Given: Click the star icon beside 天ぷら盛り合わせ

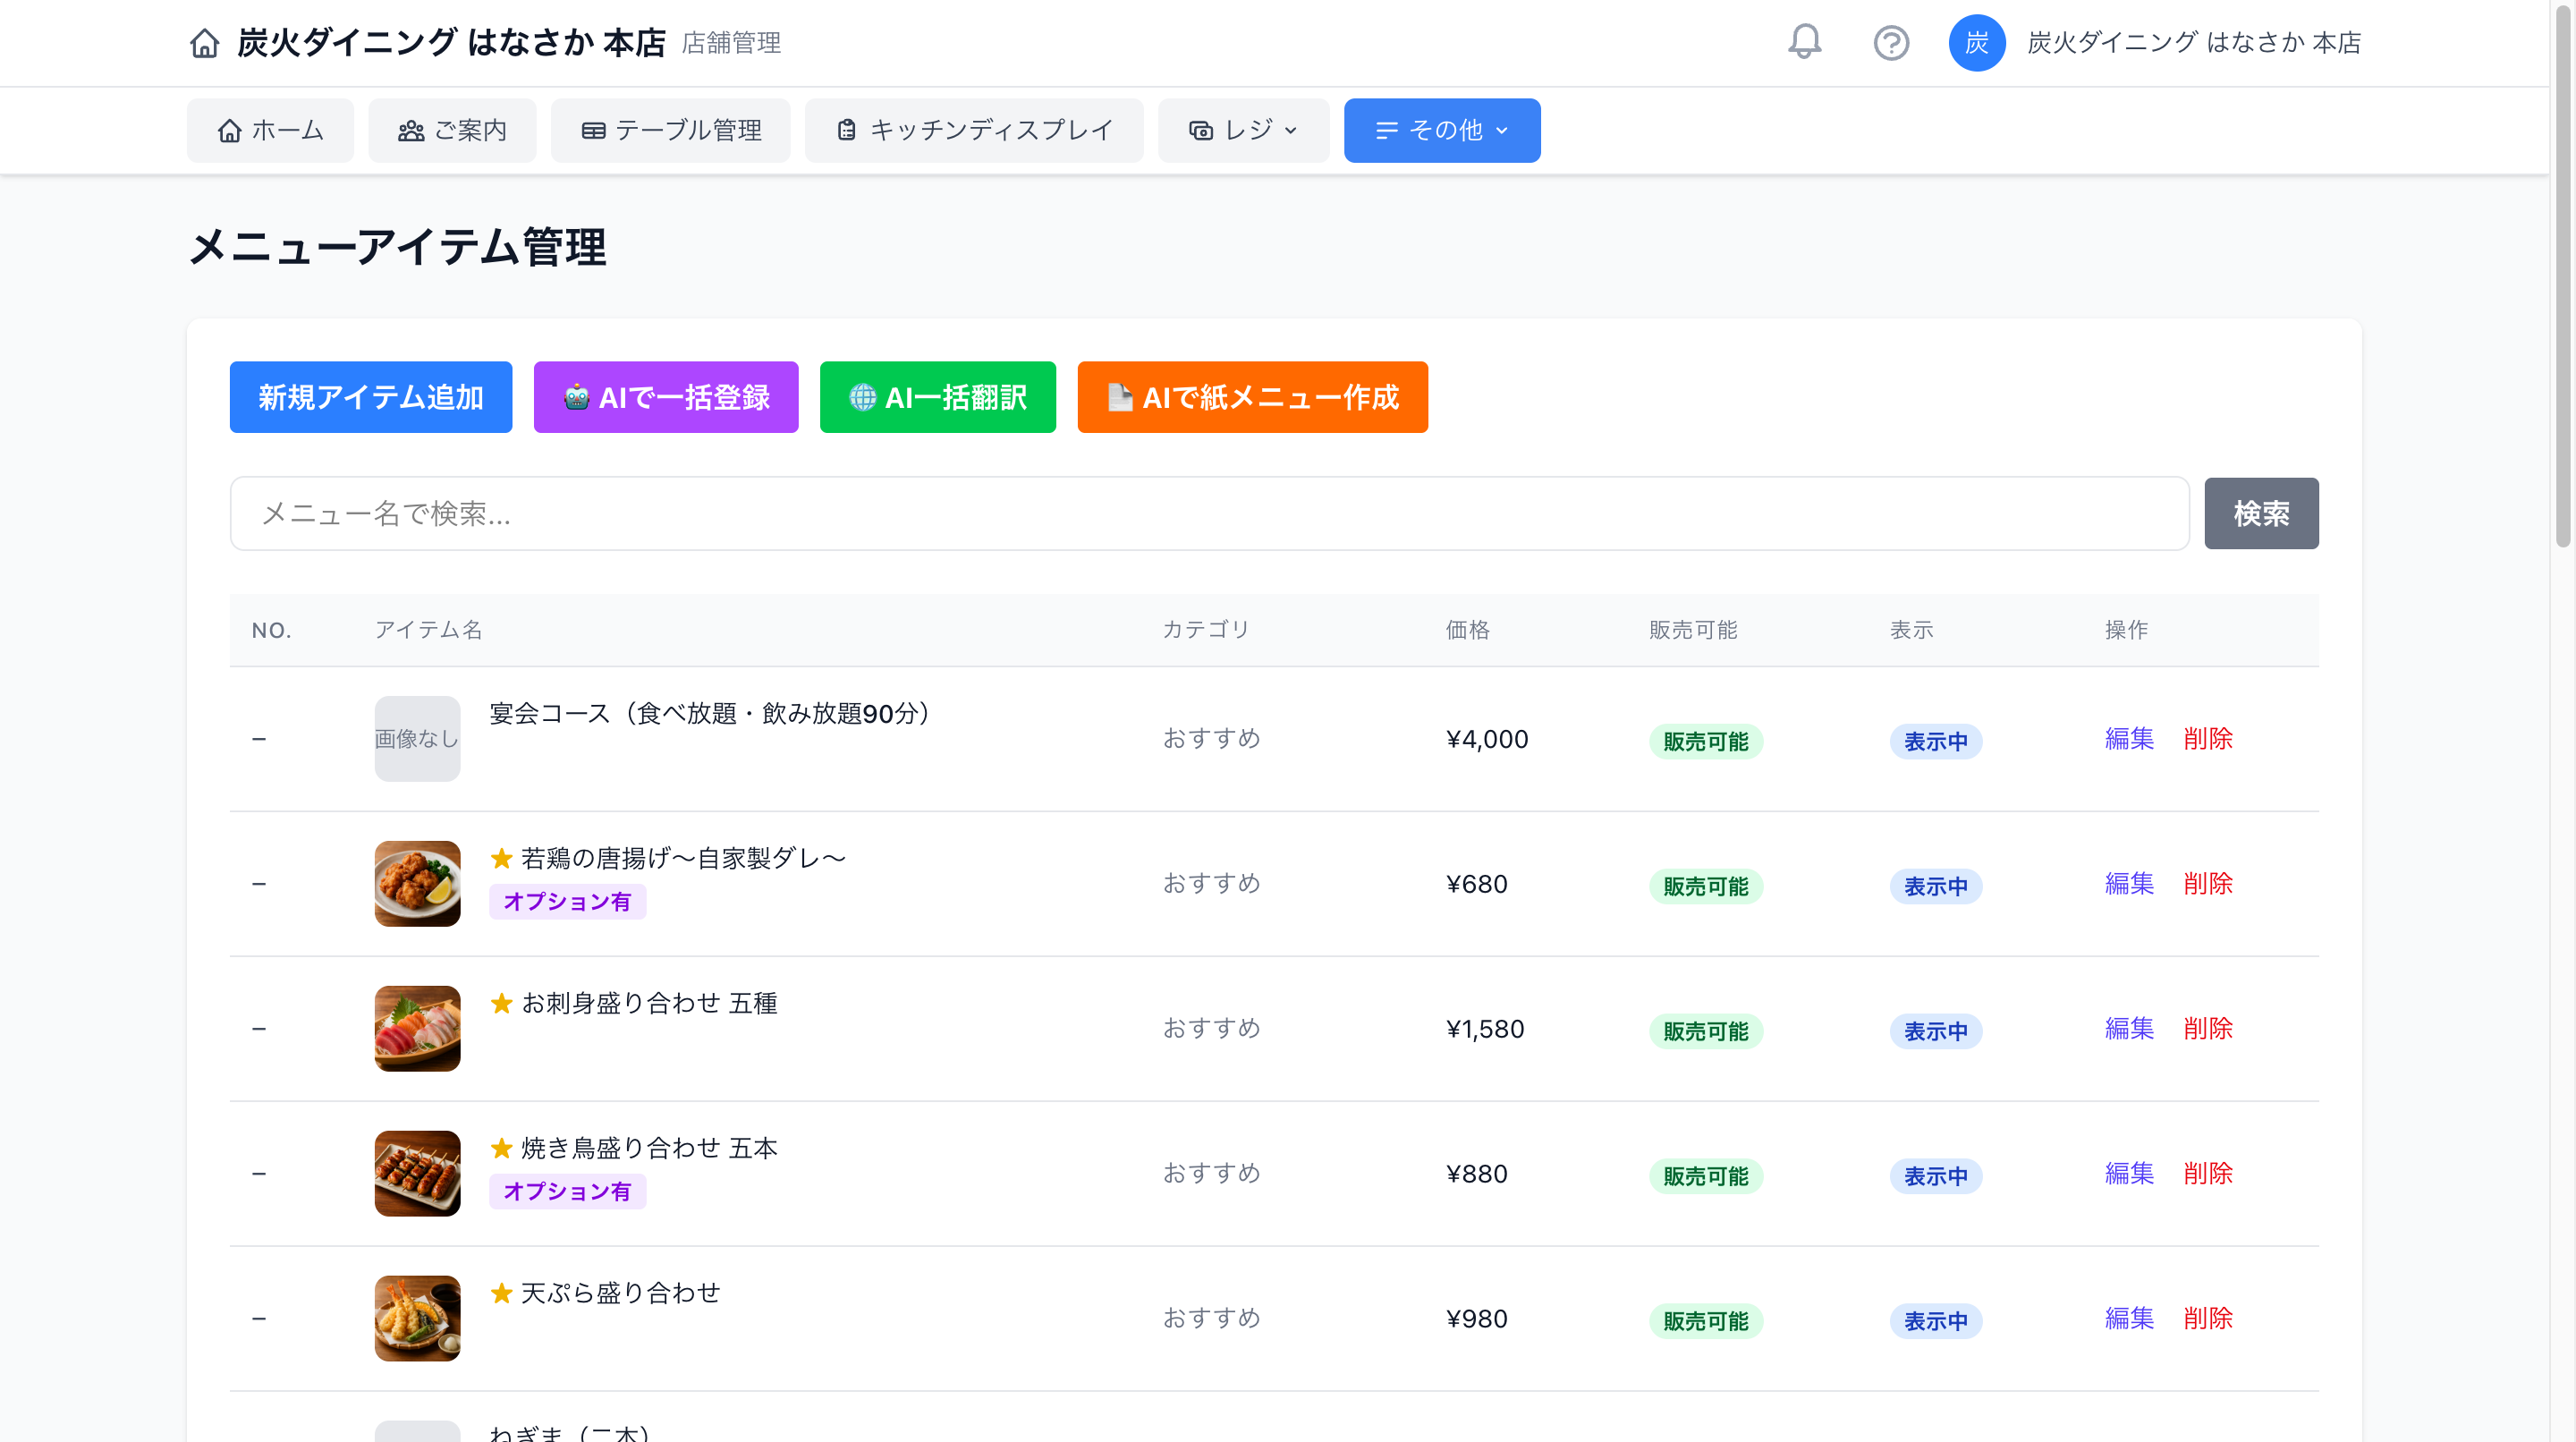Looking at the screenshot, I should coord(501,1293).
